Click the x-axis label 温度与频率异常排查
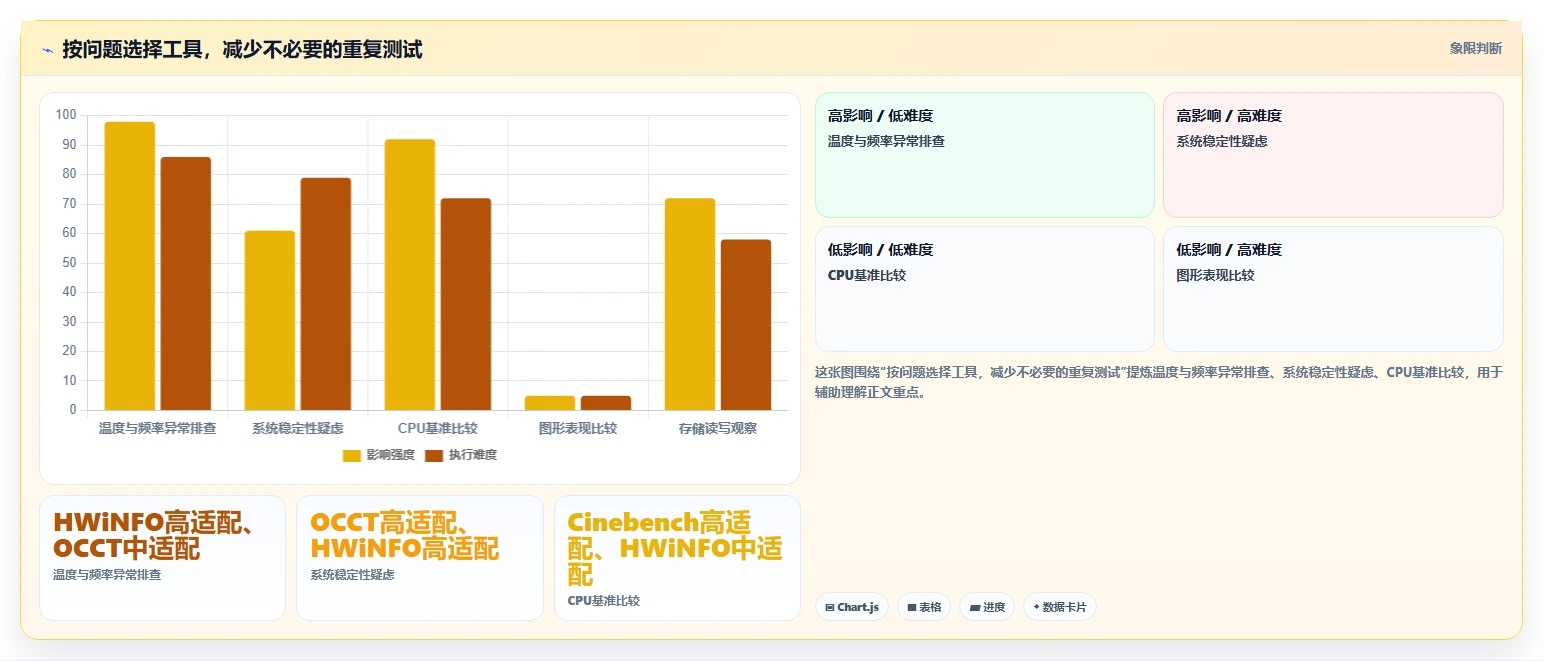1543x661 pixels. pyautogui.click(x=158, y=428)
